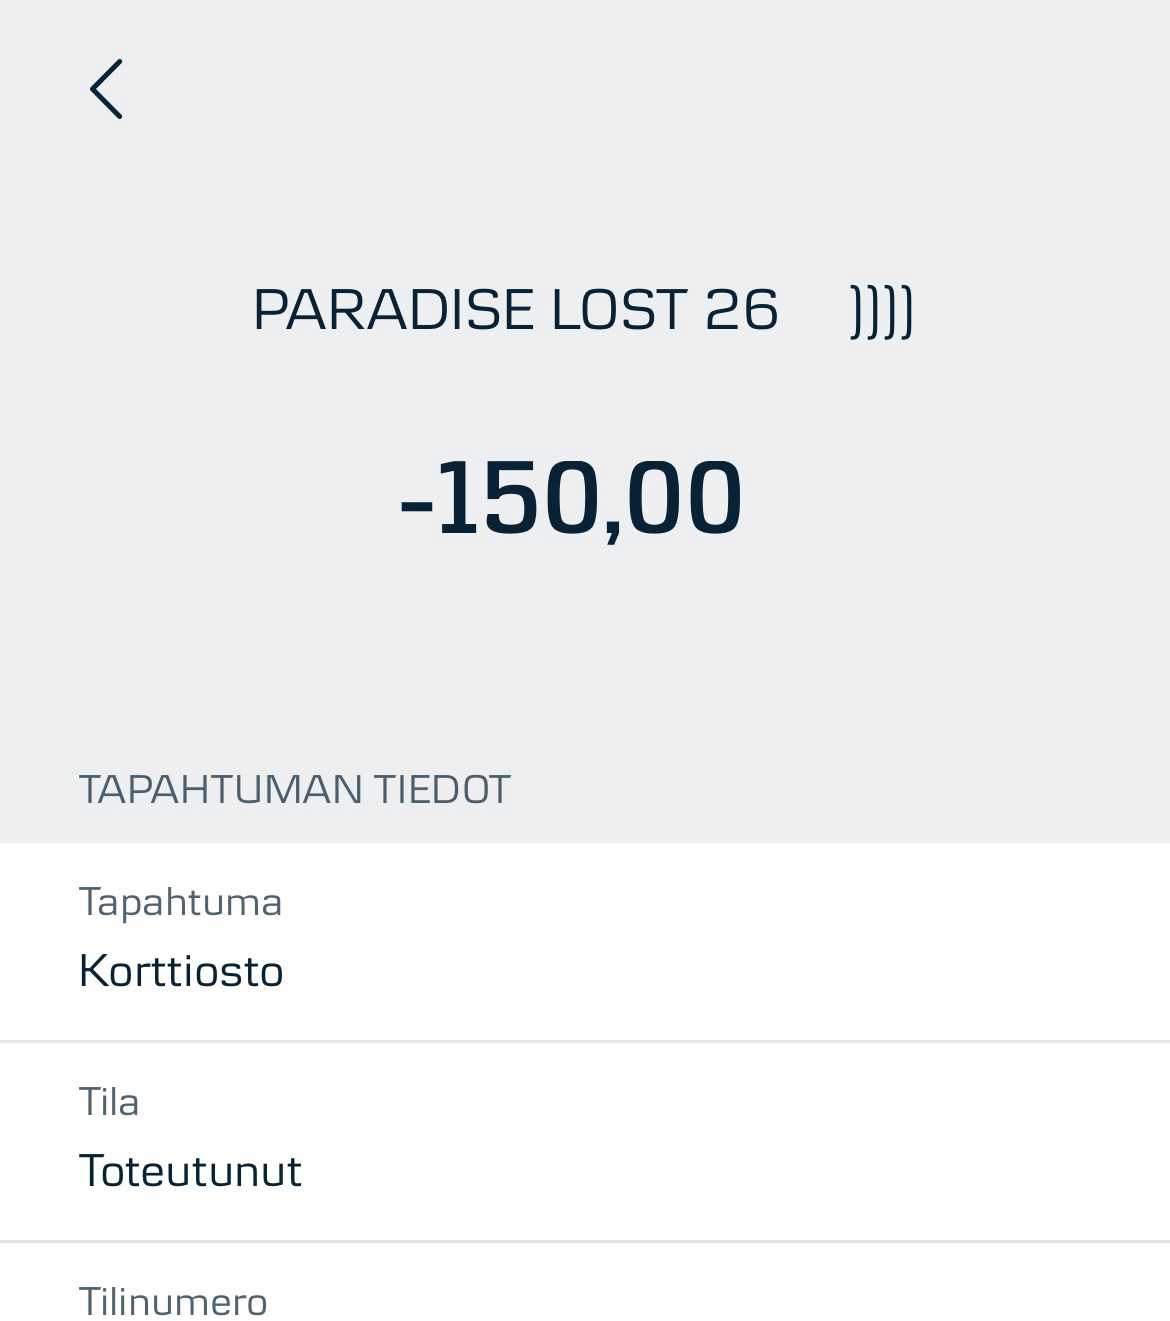Tap the -150,00 transaction amount
This screenshot has height=1321, width=1170.
point(571,498)
